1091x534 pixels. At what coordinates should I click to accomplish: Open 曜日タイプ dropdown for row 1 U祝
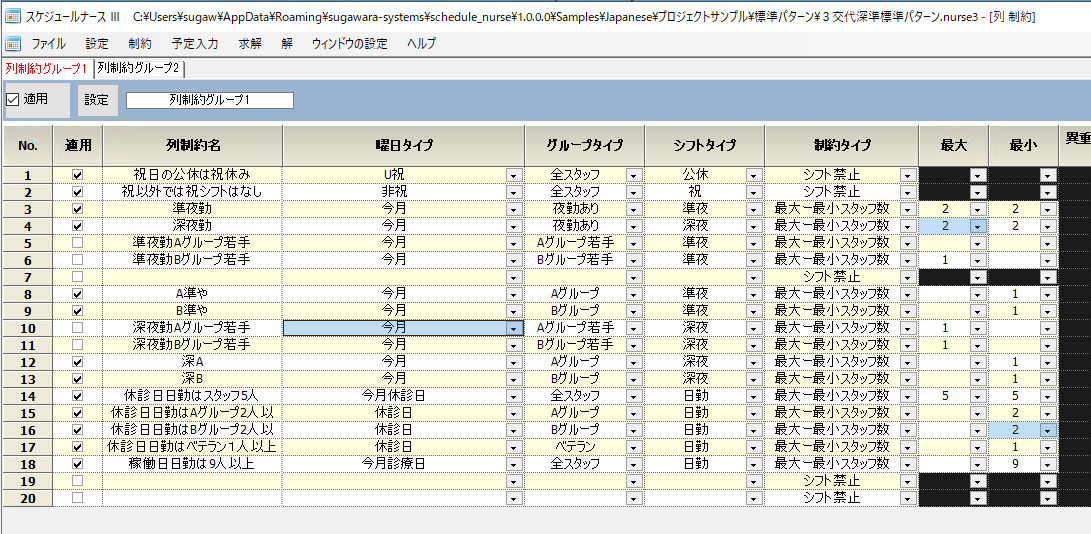[x=514, y=175]
